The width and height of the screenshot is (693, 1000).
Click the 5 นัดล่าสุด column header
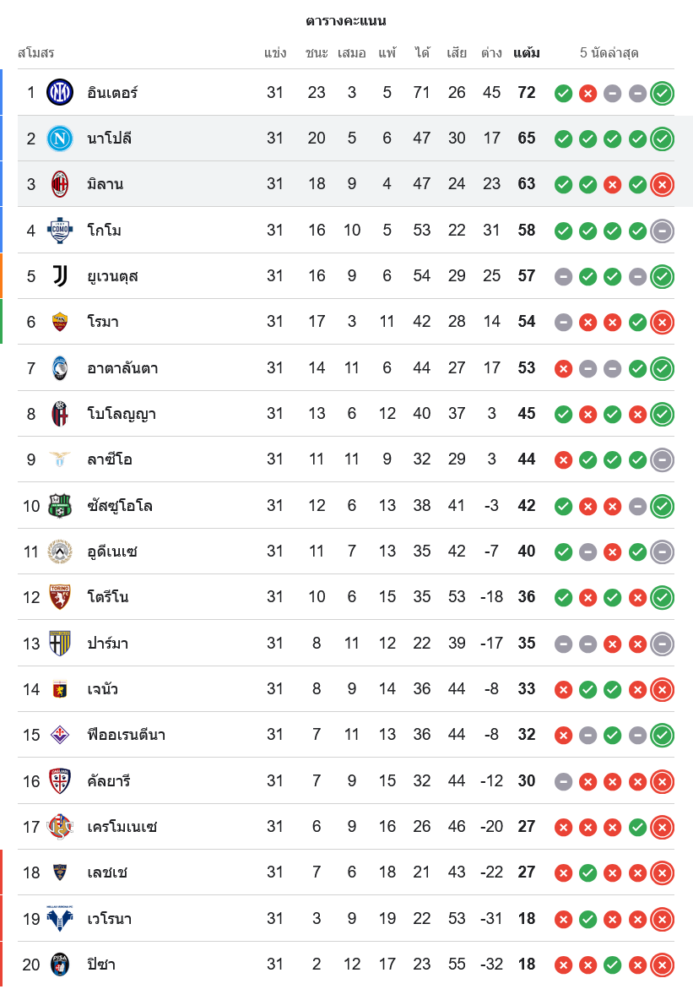pos(609,52)
